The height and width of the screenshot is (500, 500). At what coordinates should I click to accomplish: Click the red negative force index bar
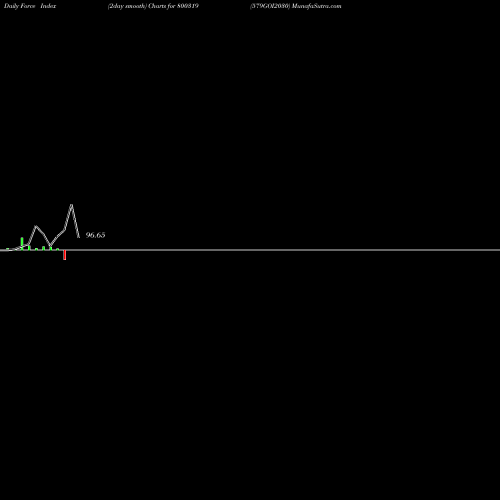(65, 255)
